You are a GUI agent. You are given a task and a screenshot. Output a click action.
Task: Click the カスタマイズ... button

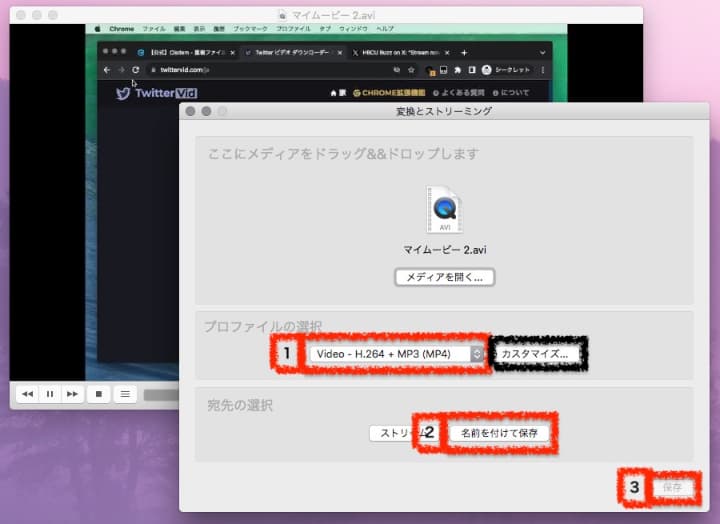[539, 354]
